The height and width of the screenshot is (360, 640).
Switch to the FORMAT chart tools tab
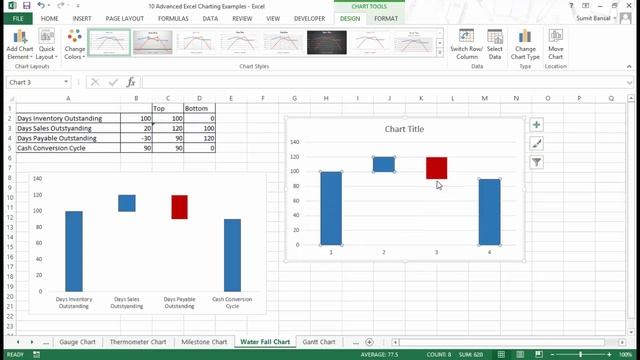point(386,19)
